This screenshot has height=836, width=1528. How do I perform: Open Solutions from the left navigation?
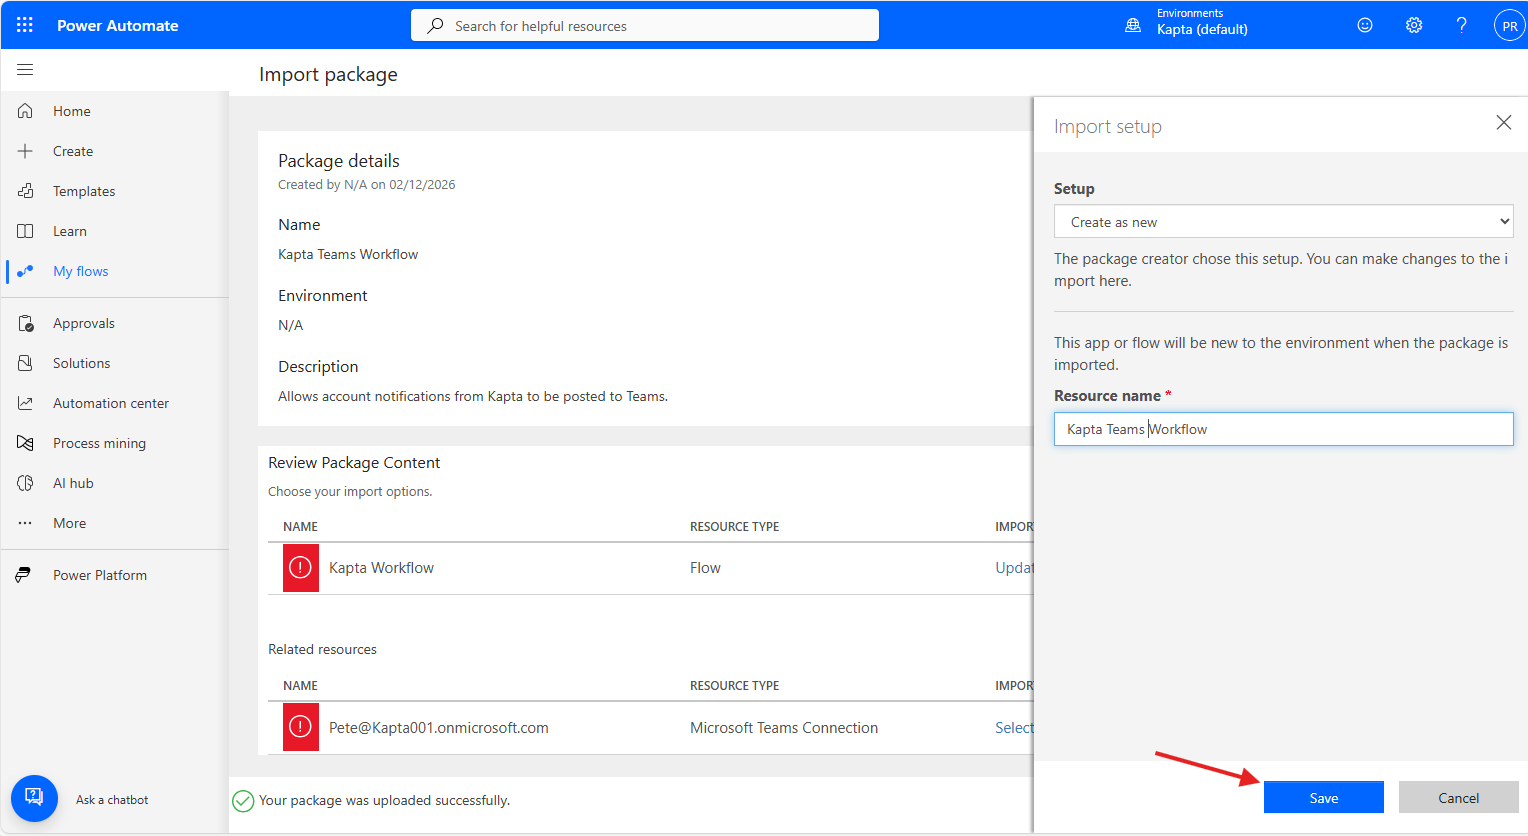click(81, 363)
